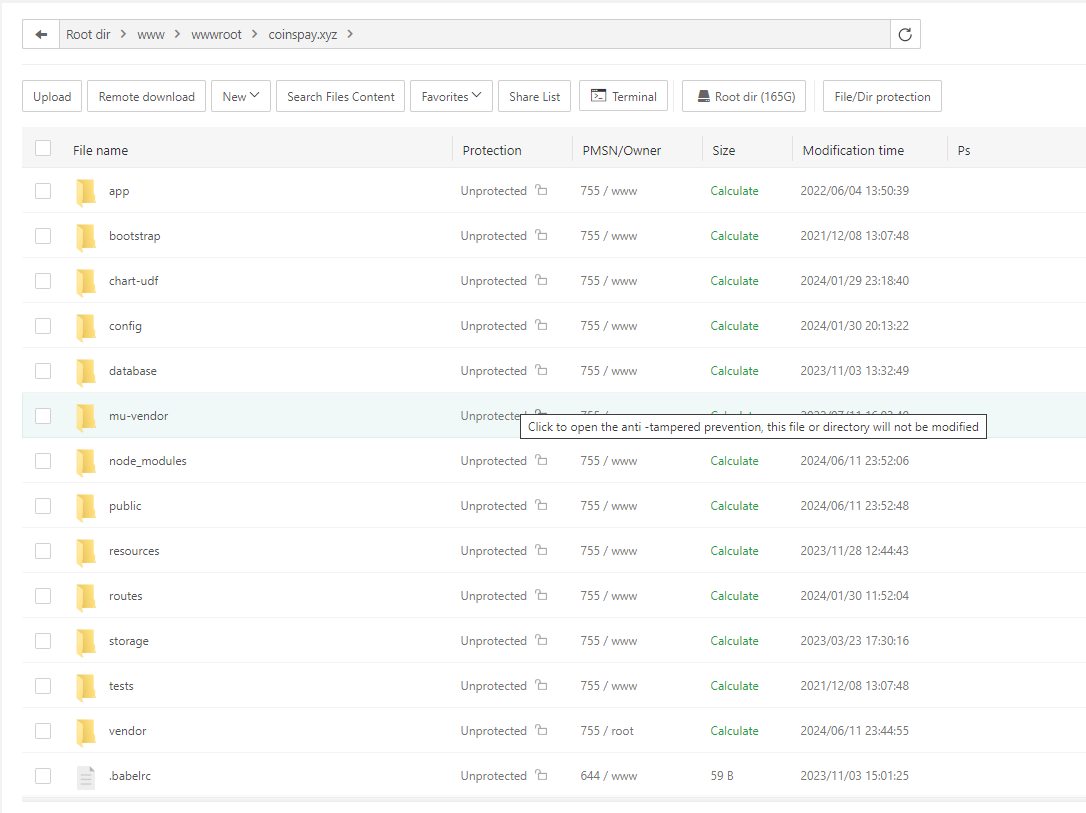Click the storage folder icon
This screenshot has width=1086, height=813.
point(86,641)
